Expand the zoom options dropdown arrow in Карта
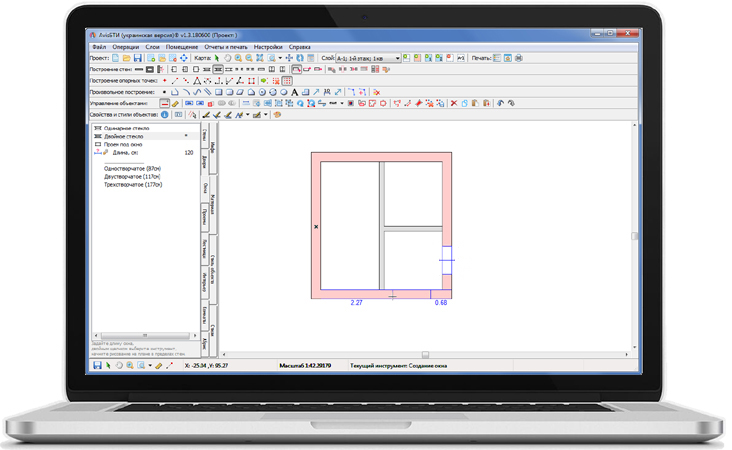The width and height of the screenshot is (732, 450). coord(279,58)
